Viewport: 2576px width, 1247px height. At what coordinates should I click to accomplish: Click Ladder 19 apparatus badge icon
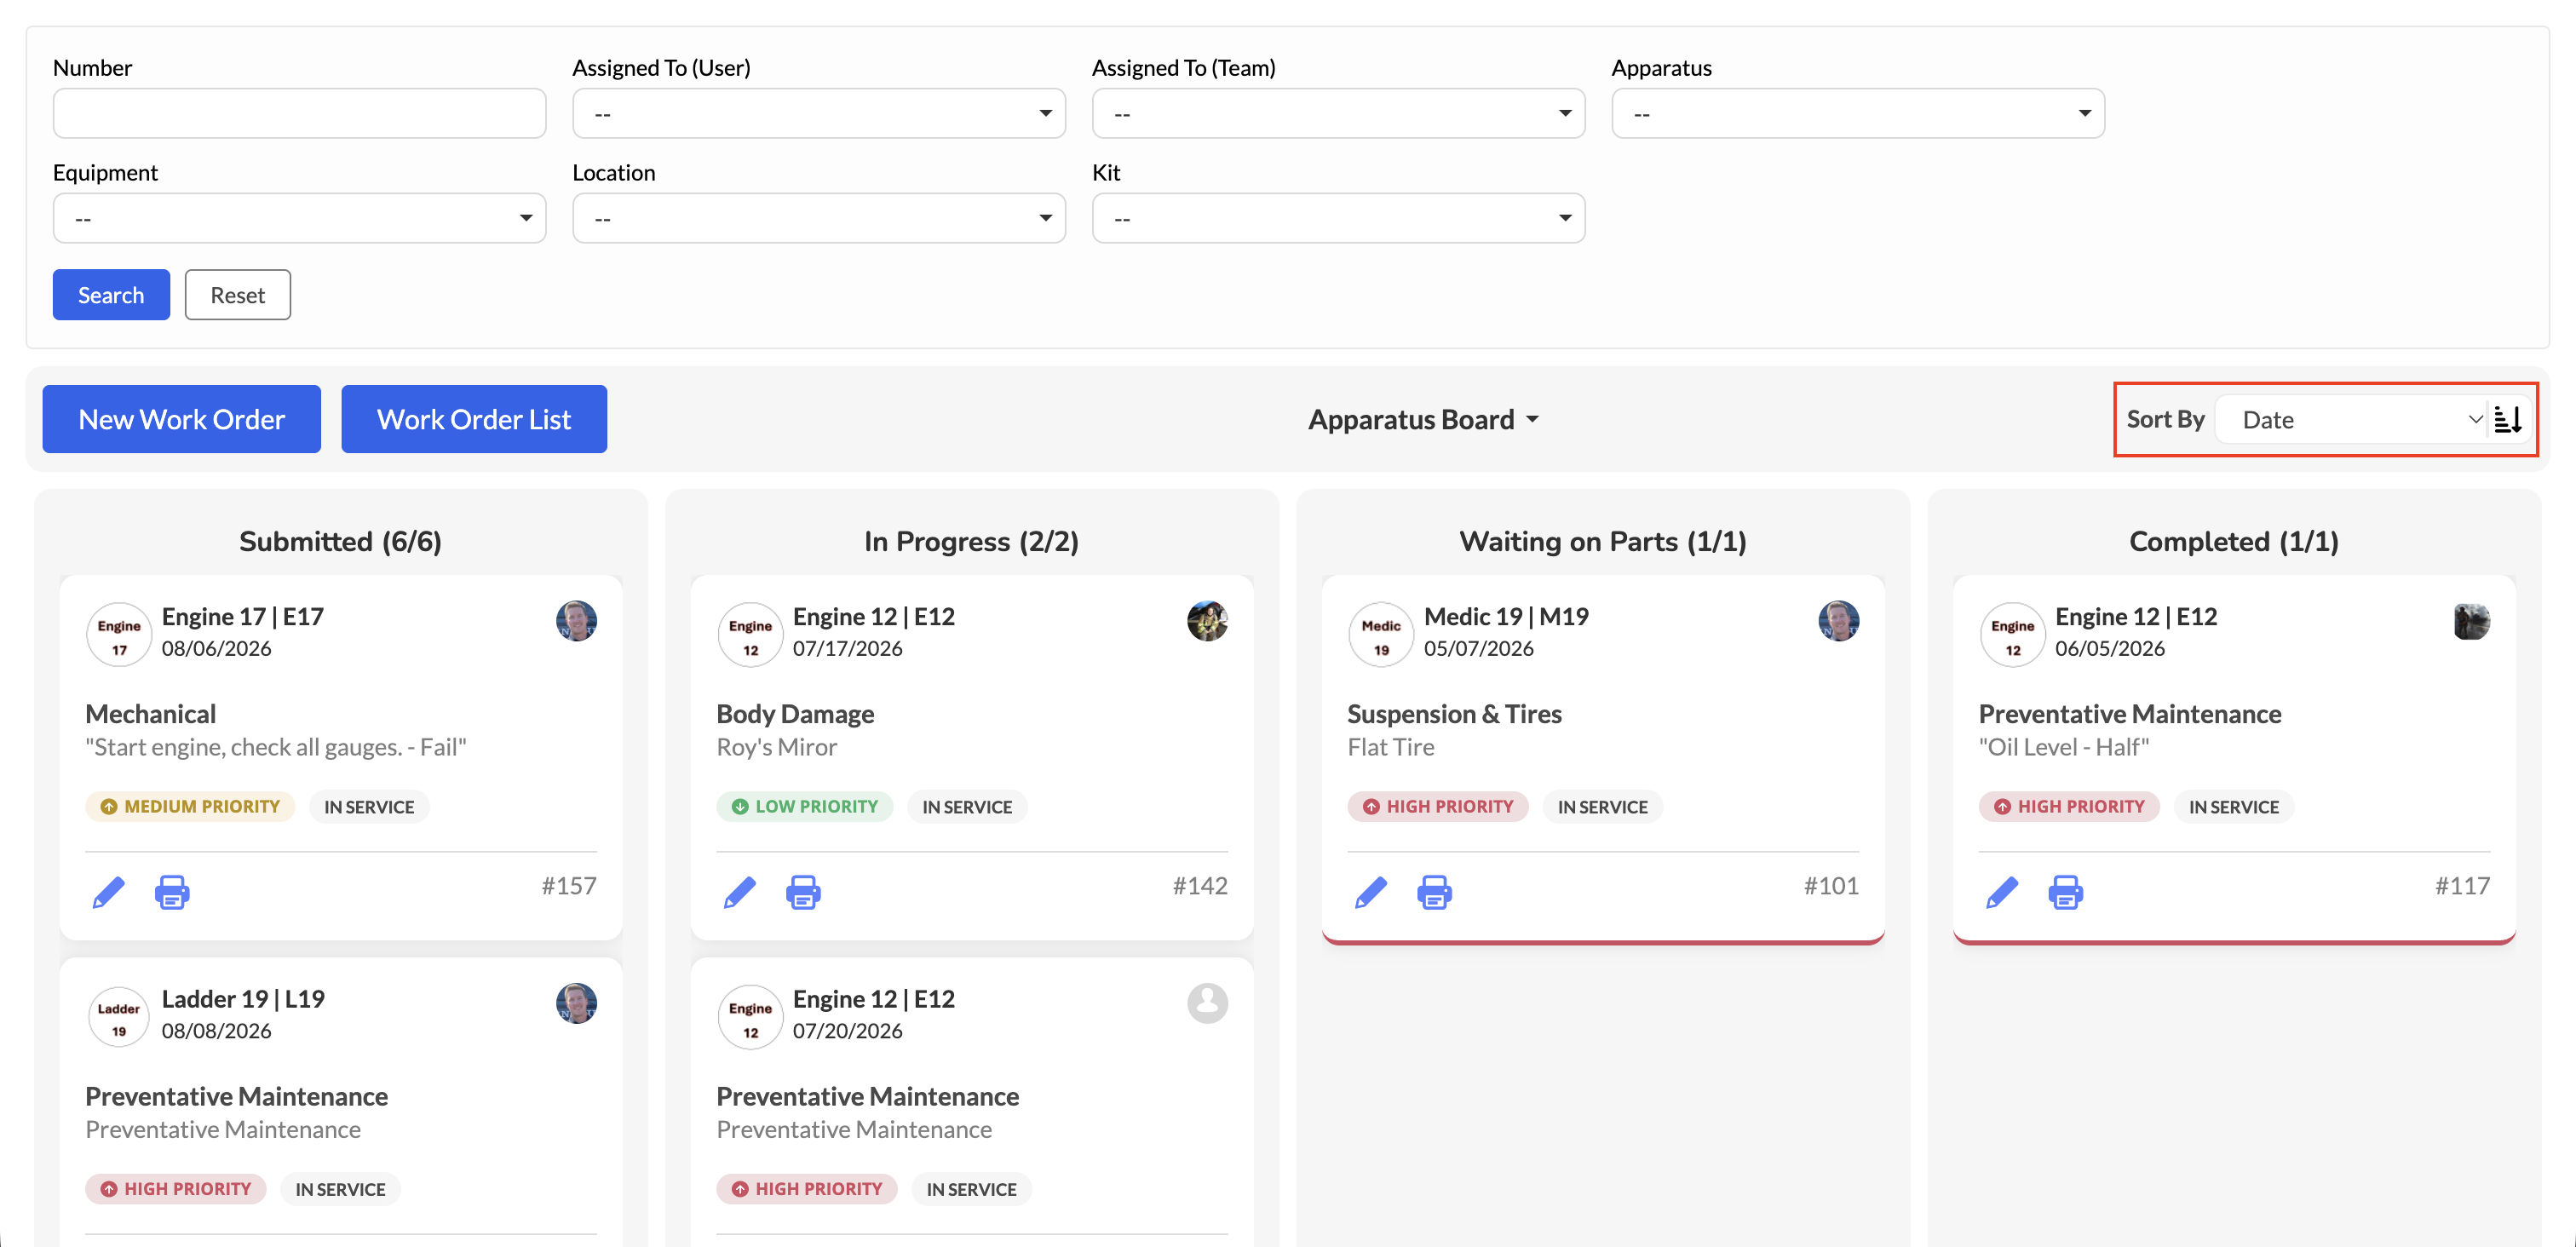click(119, 1017)
